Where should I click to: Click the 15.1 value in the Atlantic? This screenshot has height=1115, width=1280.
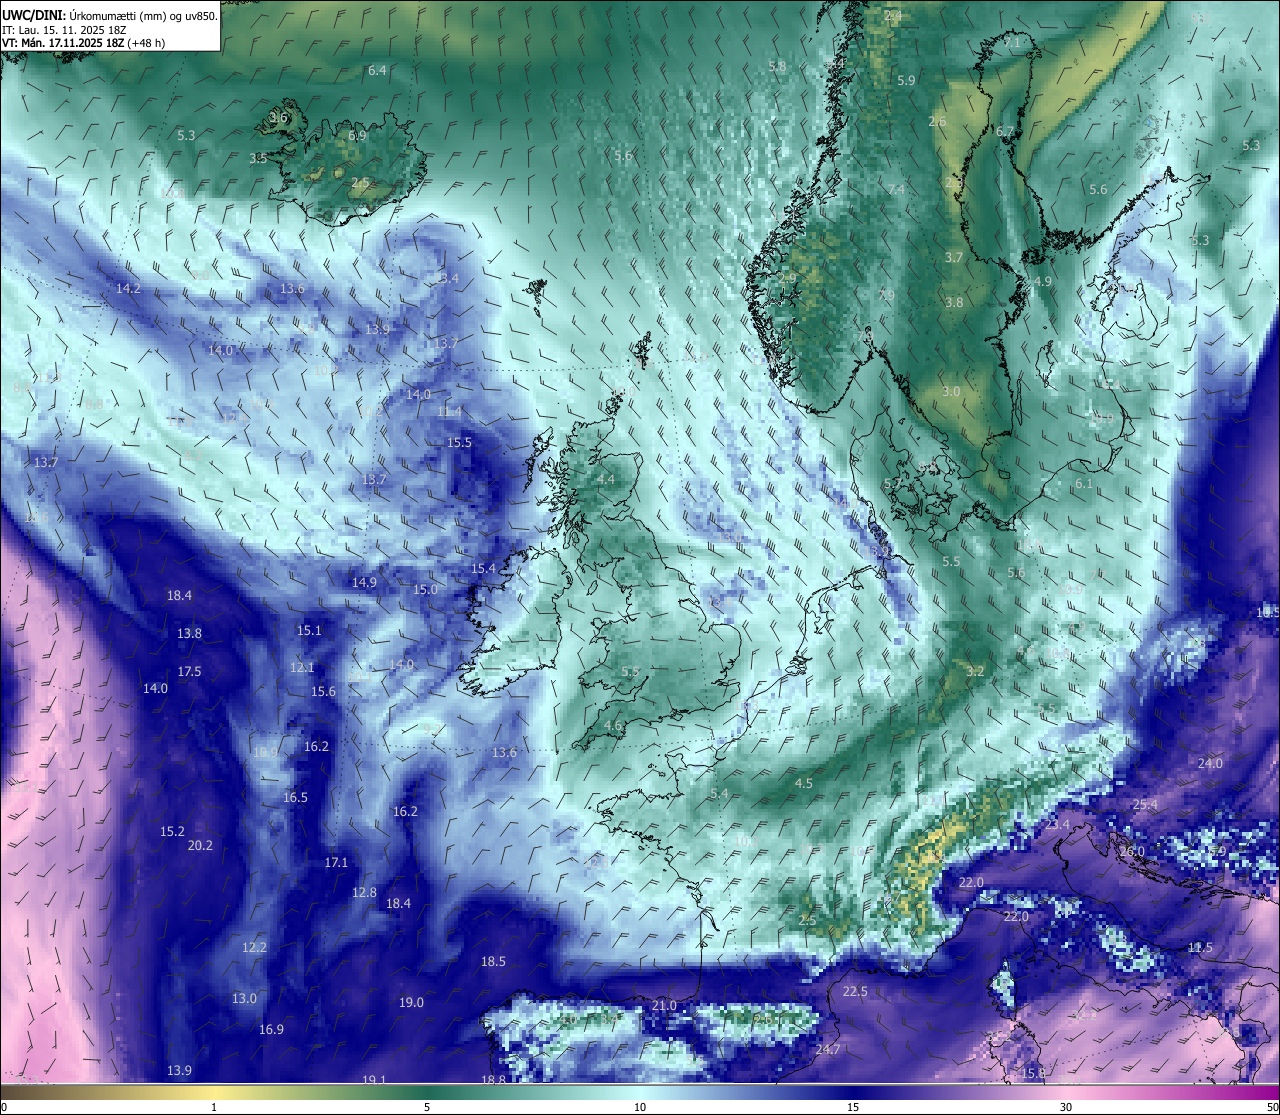309,631
